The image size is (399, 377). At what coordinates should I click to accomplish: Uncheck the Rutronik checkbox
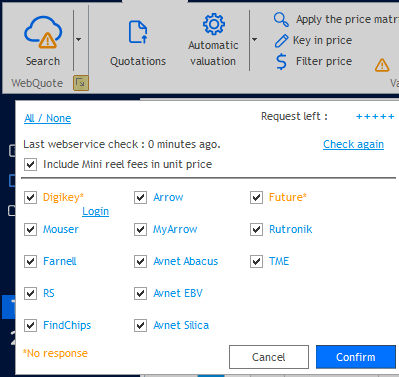click(x=256, y=229)
